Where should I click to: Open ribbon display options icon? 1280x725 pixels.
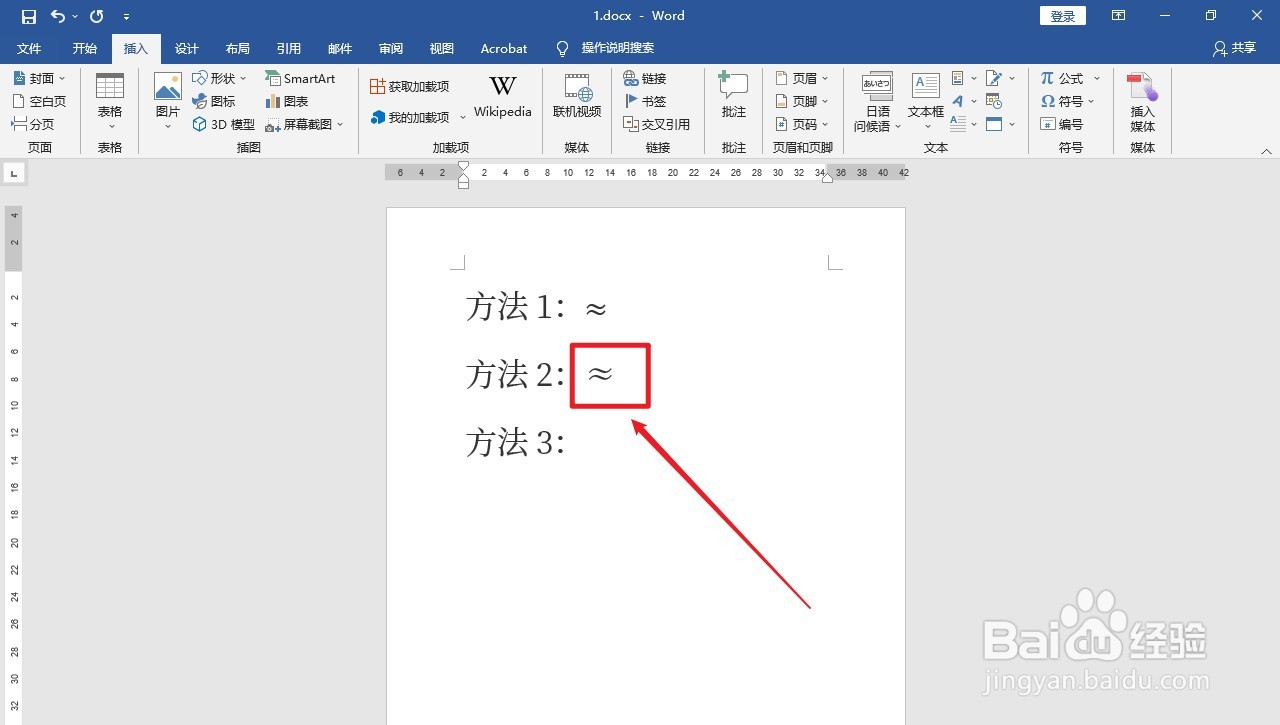pos(1118,16)
